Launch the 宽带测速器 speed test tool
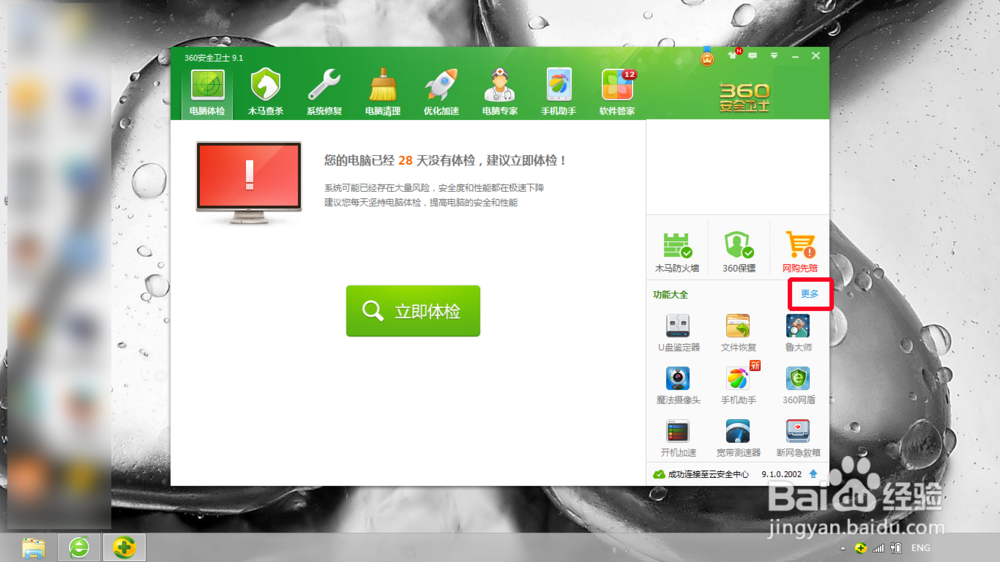The image size is (1000, 562). [x=738, y=438]
